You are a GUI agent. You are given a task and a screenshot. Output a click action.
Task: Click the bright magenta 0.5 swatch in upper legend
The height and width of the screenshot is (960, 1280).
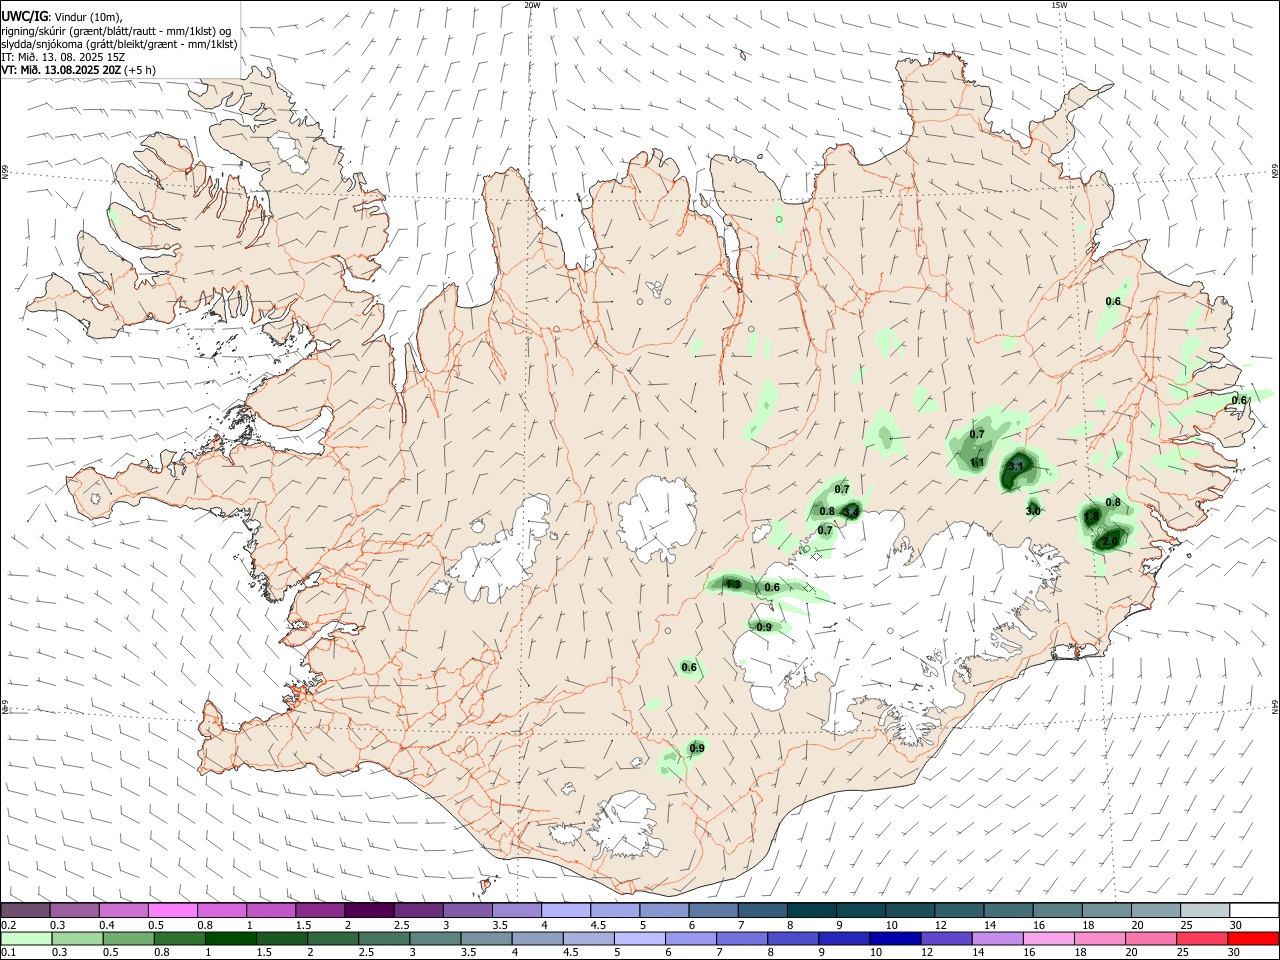click(x=173, y=911)
